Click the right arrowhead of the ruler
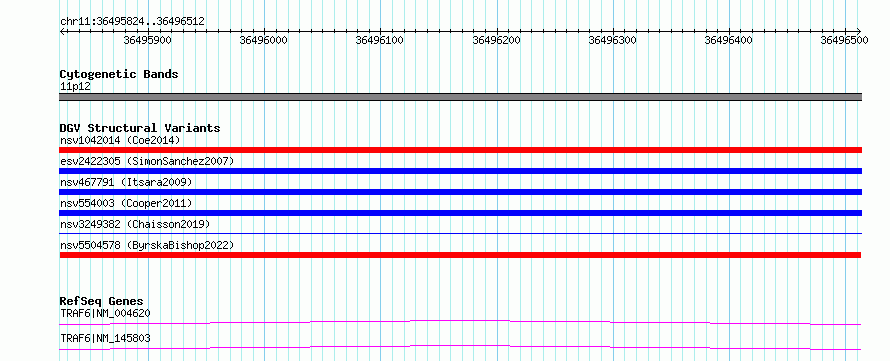This screenshot has height=361, width=890. 858,31
